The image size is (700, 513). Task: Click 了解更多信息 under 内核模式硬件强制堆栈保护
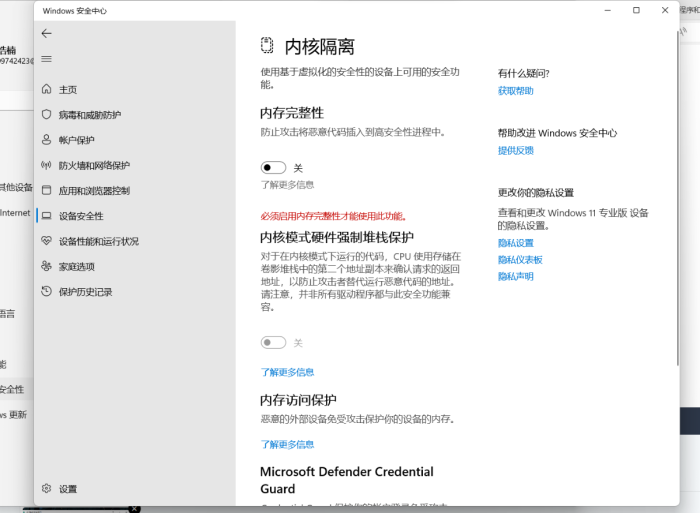[x=288, y=372]
